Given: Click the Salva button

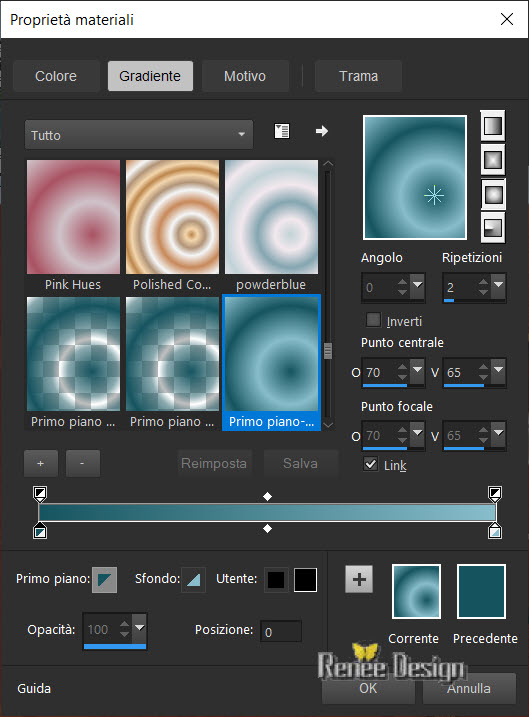Looking at the screenshot, I should click(x=300, y=463).
